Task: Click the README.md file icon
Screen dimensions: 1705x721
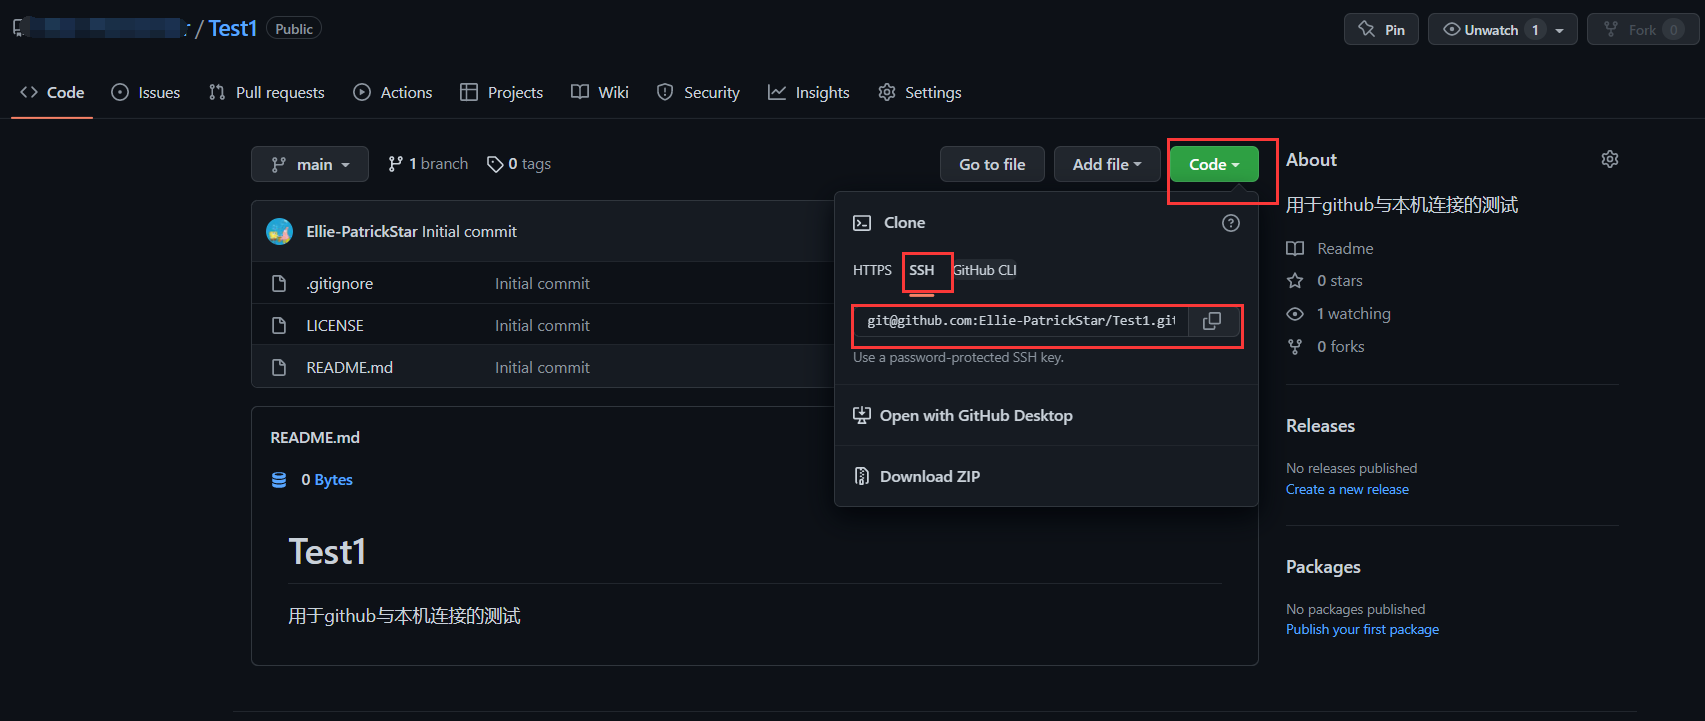Action: (x=279, y=368)
